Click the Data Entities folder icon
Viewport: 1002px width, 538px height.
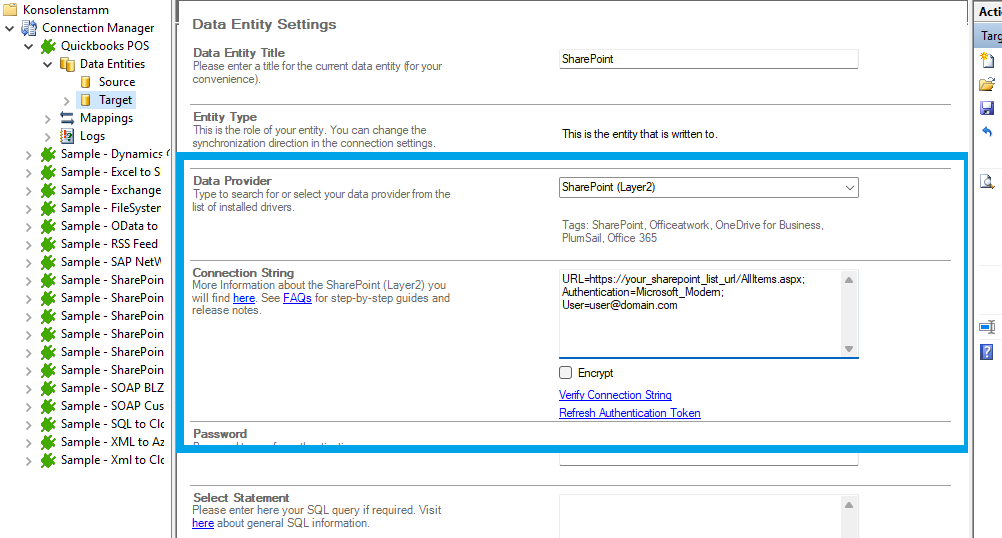coord(67,64)
